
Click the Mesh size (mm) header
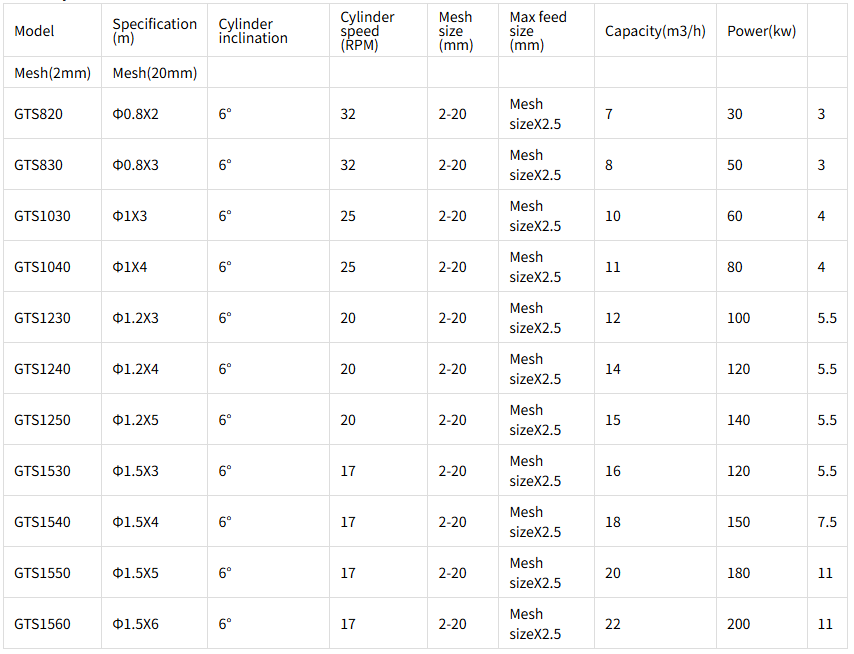click(x=456, y=31)
